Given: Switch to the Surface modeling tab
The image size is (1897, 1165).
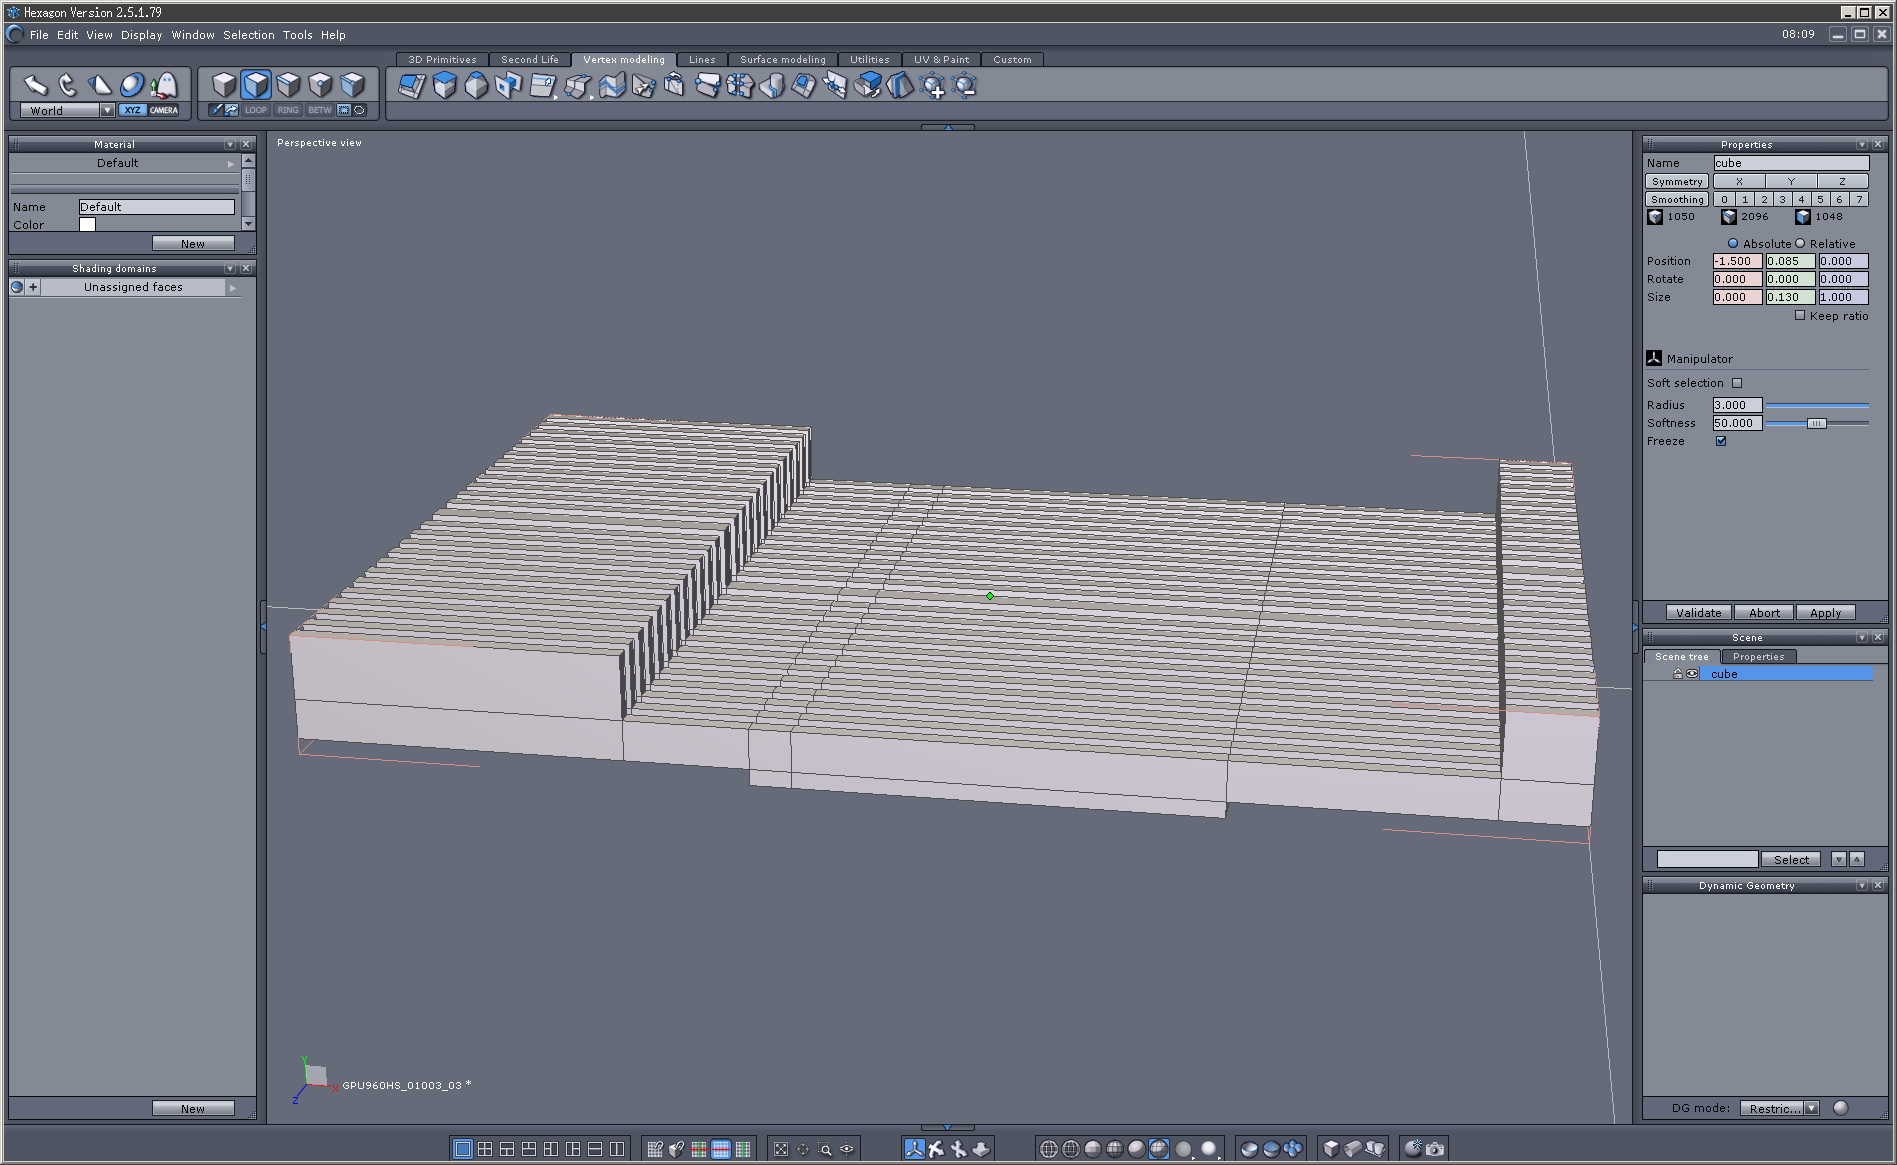Looking at the screenshot, I should point(782,60).
